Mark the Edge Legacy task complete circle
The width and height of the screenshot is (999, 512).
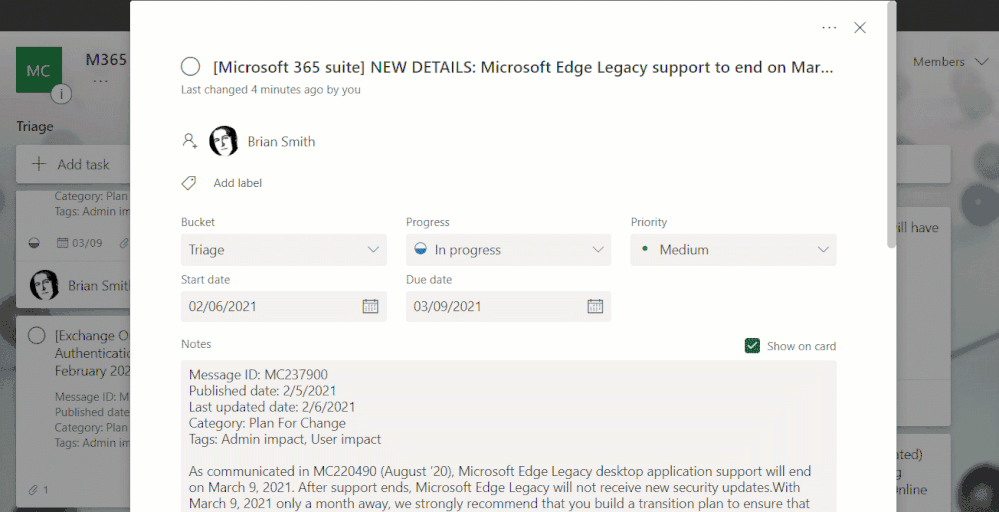[x=190, y=66]
